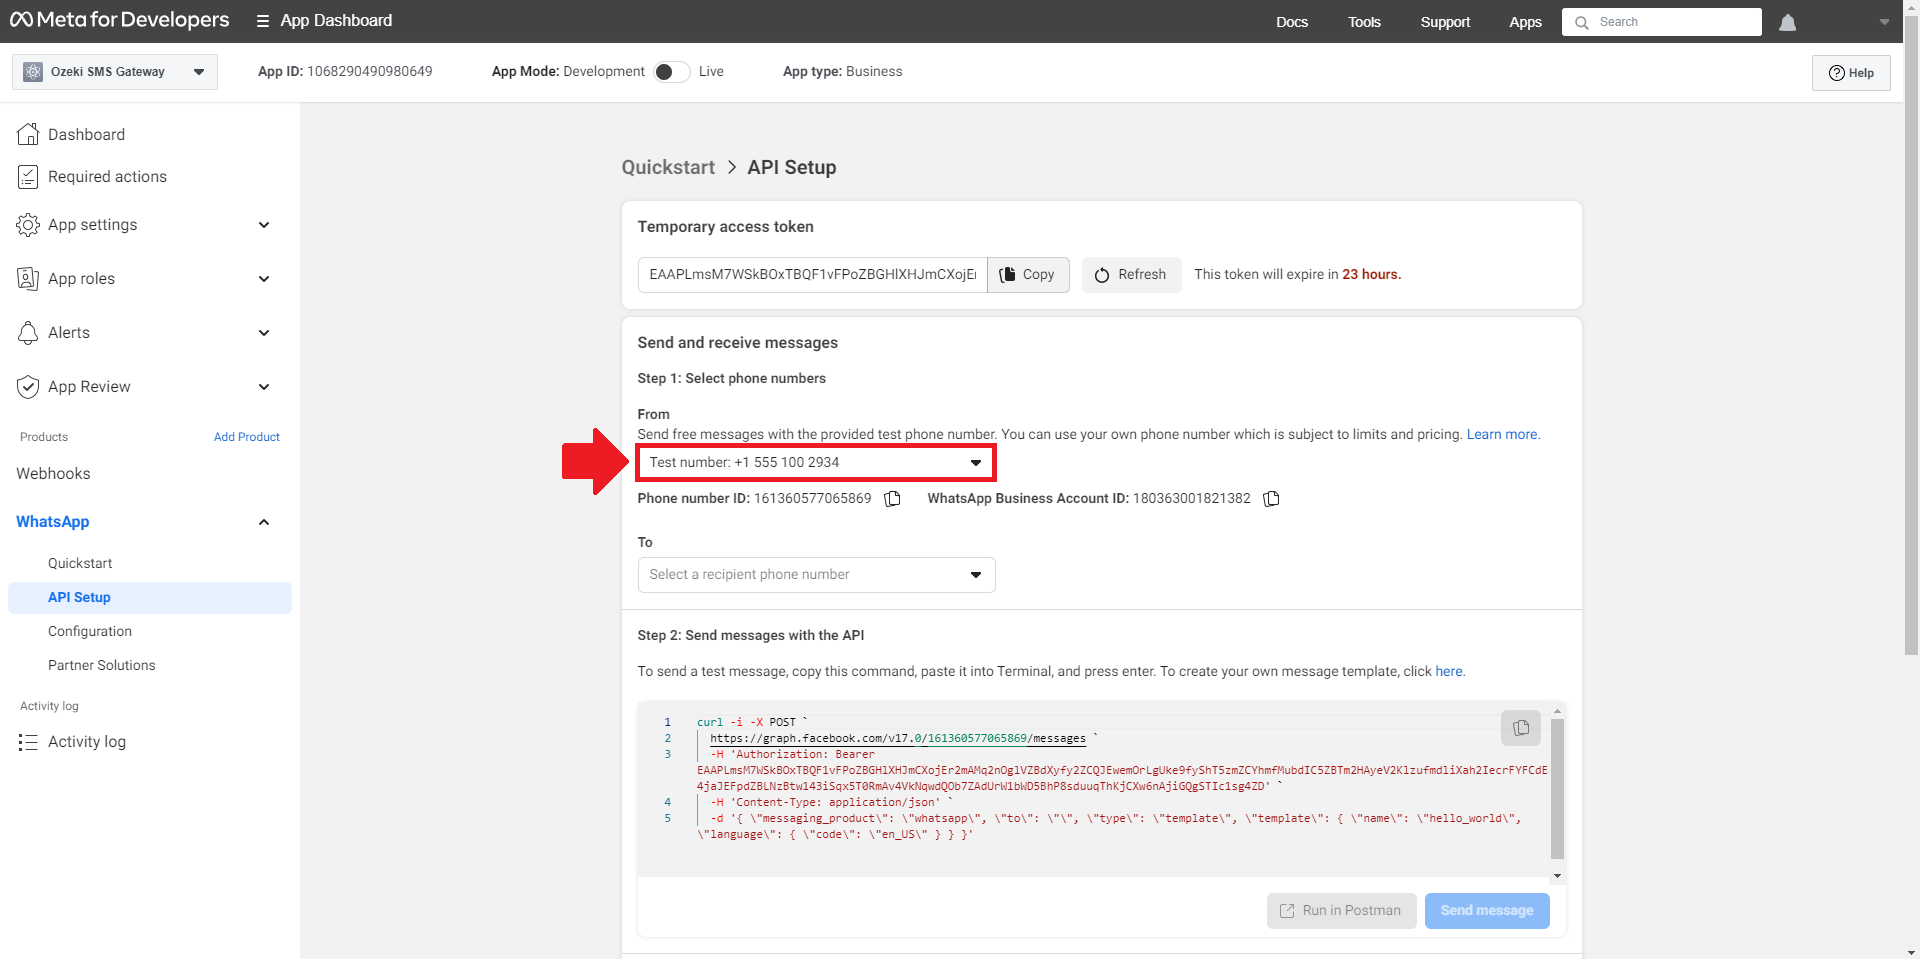
Task: Copy the Phone number ID with its icon
Action: click(892, 499)
